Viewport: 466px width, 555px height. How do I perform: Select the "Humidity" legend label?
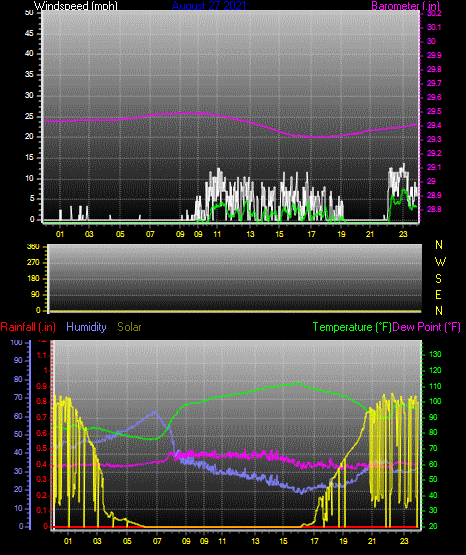[86, 327]
